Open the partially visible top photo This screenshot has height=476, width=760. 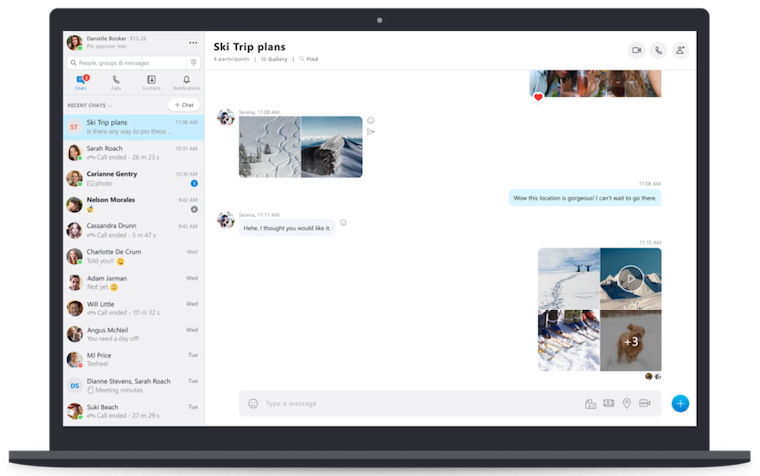(595, 83)
